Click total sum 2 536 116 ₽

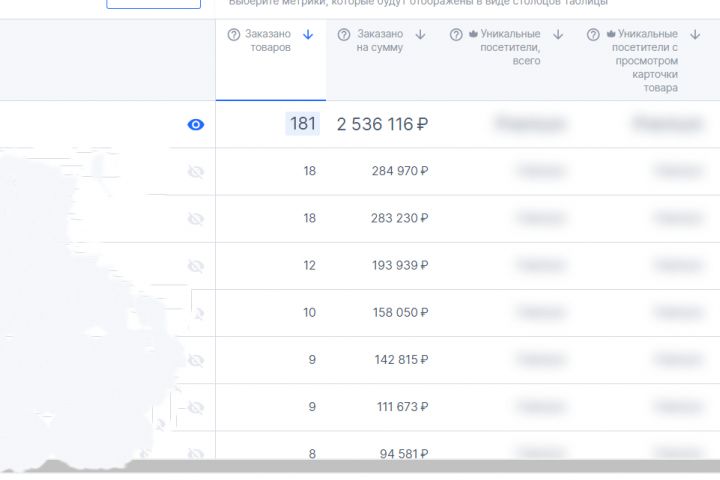click(x=382, y=124)
